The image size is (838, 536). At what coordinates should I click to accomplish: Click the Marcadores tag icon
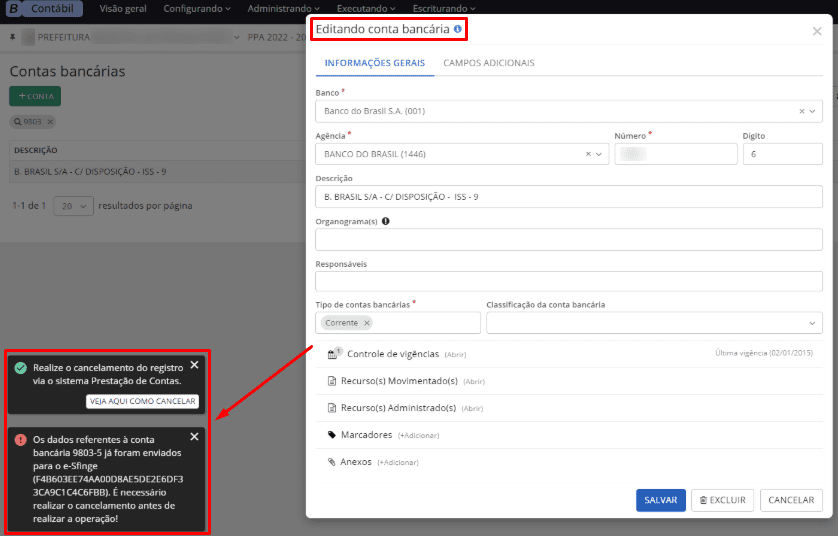point(332,435)
